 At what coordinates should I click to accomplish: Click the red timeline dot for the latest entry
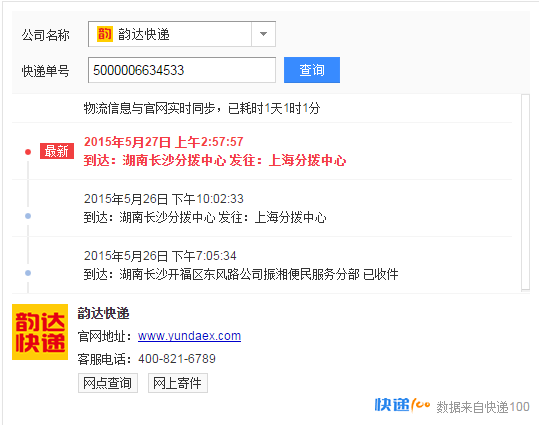tap(28, 152)
